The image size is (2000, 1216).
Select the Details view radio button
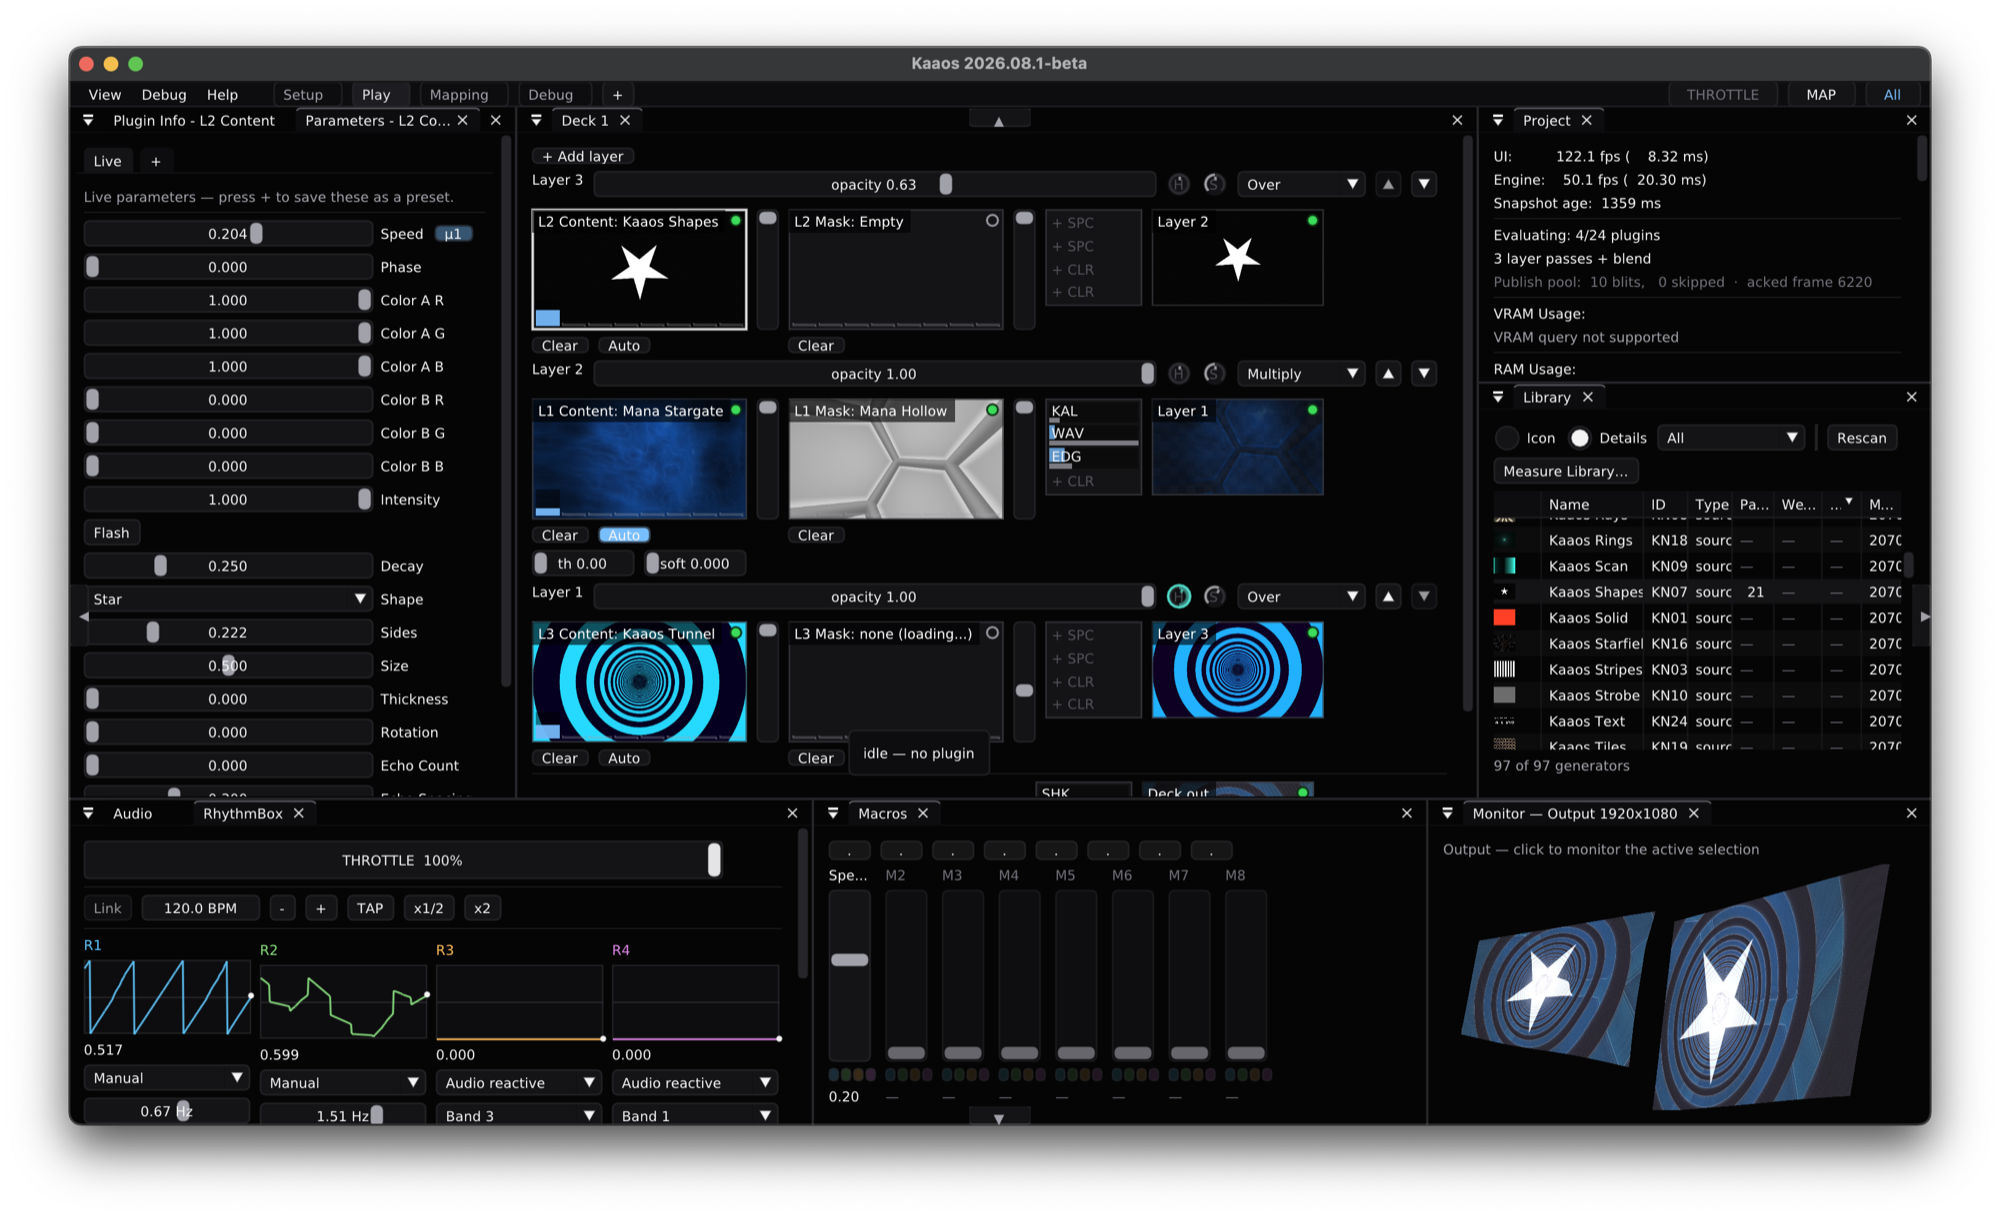pos(1580,438)
